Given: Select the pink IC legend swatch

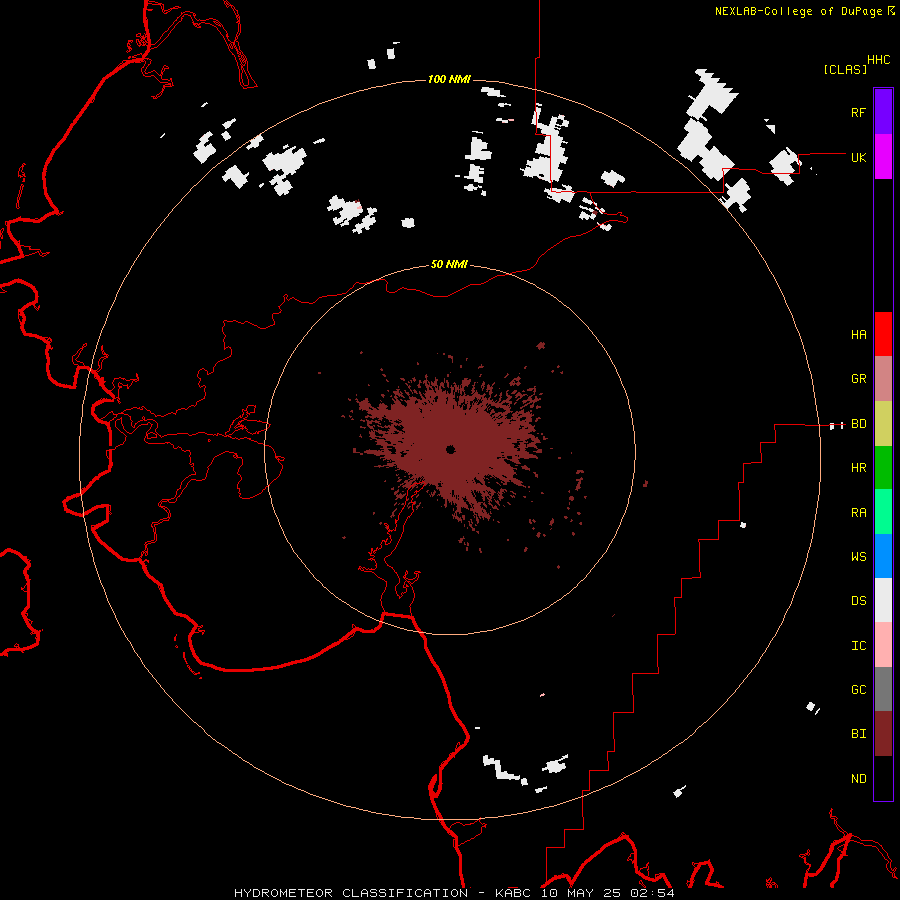Looking at the screenshot, I should (x=883, y=645).
